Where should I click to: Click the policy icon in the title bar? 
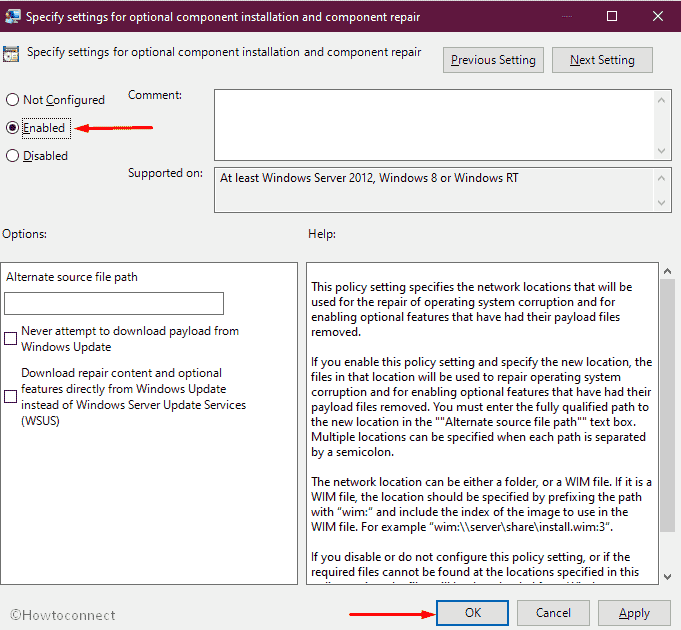[x=12, y=16]
